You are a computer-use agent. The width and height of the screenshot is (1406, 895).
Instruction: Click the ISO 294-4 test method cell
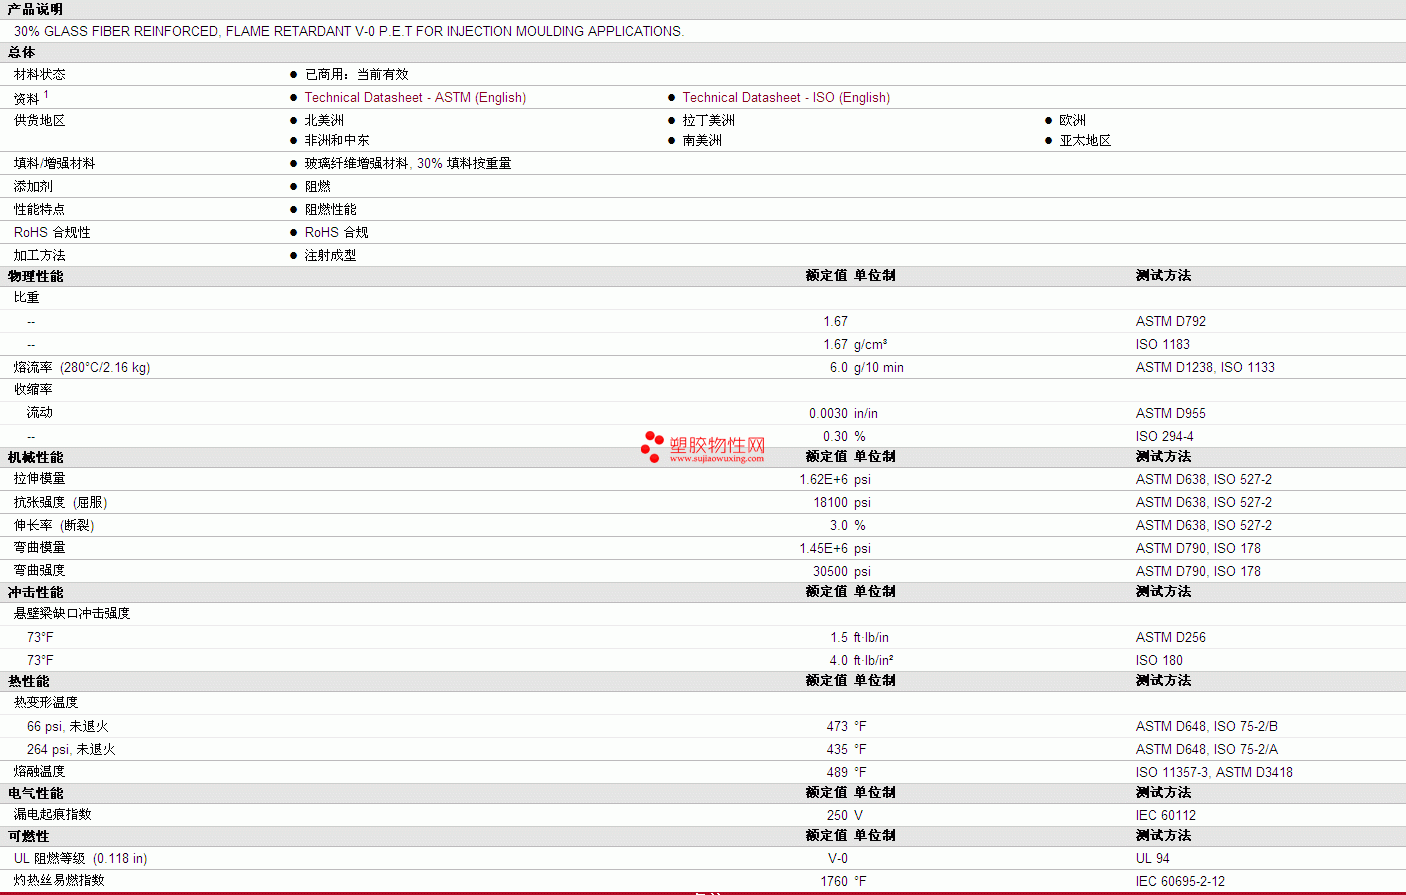(x=1165, y=436)
